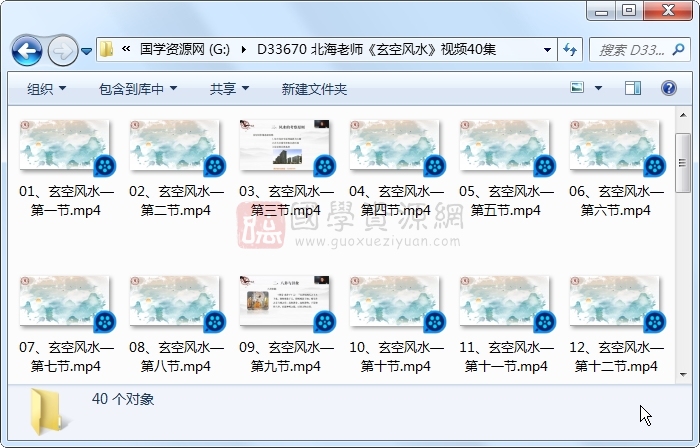
Task: Minimize the Explorer window
Action: pyautogui.click(x=601, y=11)
